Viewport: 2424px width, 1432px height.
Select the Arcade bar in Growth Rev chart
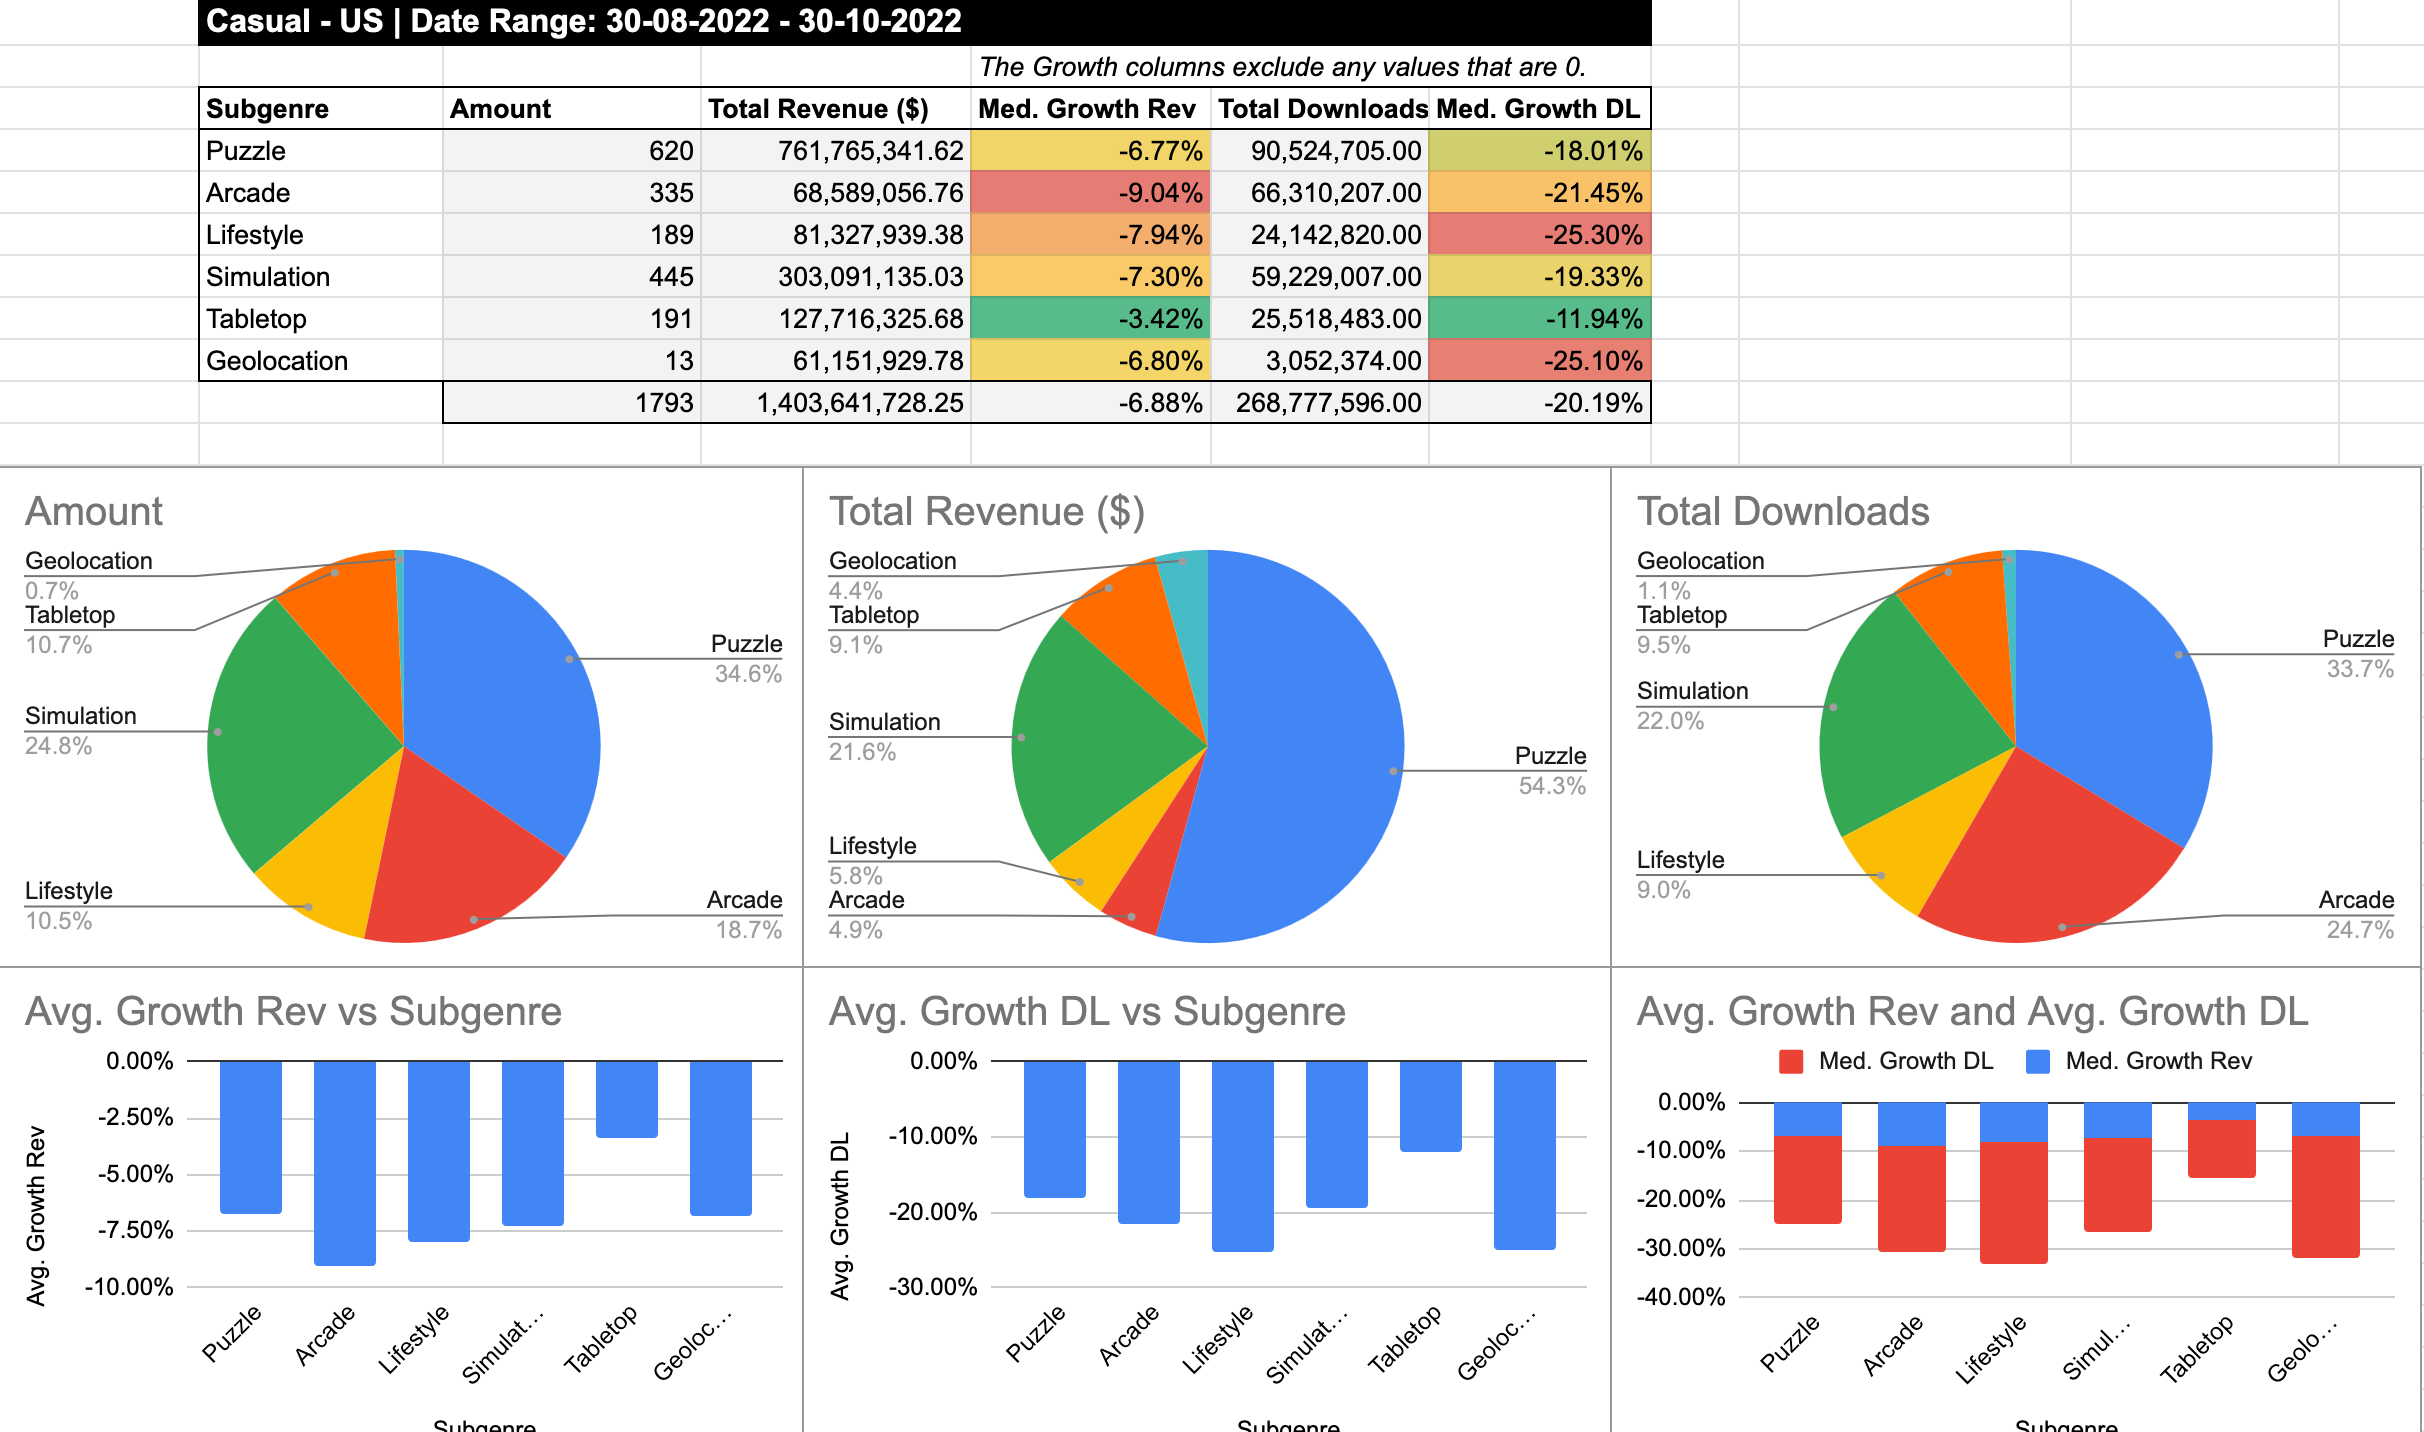(345, 1163)
